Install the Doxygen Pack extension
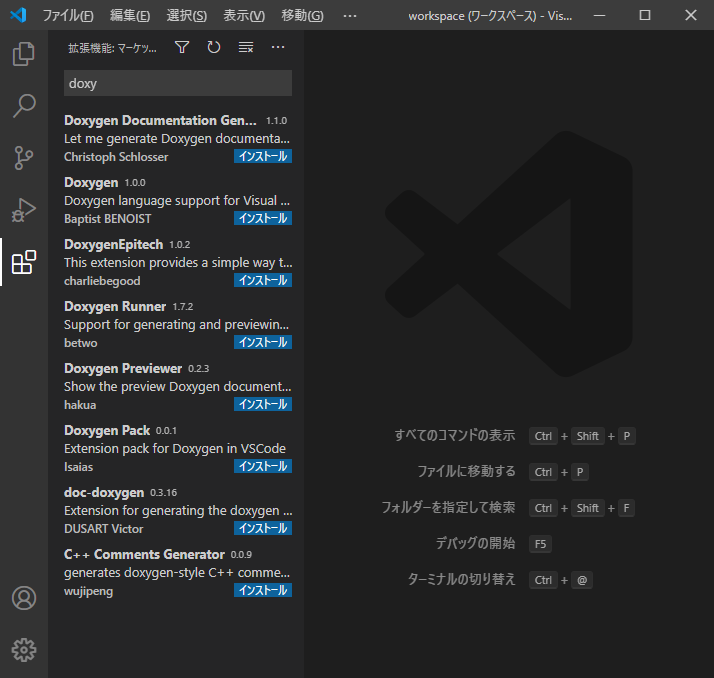This screenshot has width=714, height=678. 263,466
